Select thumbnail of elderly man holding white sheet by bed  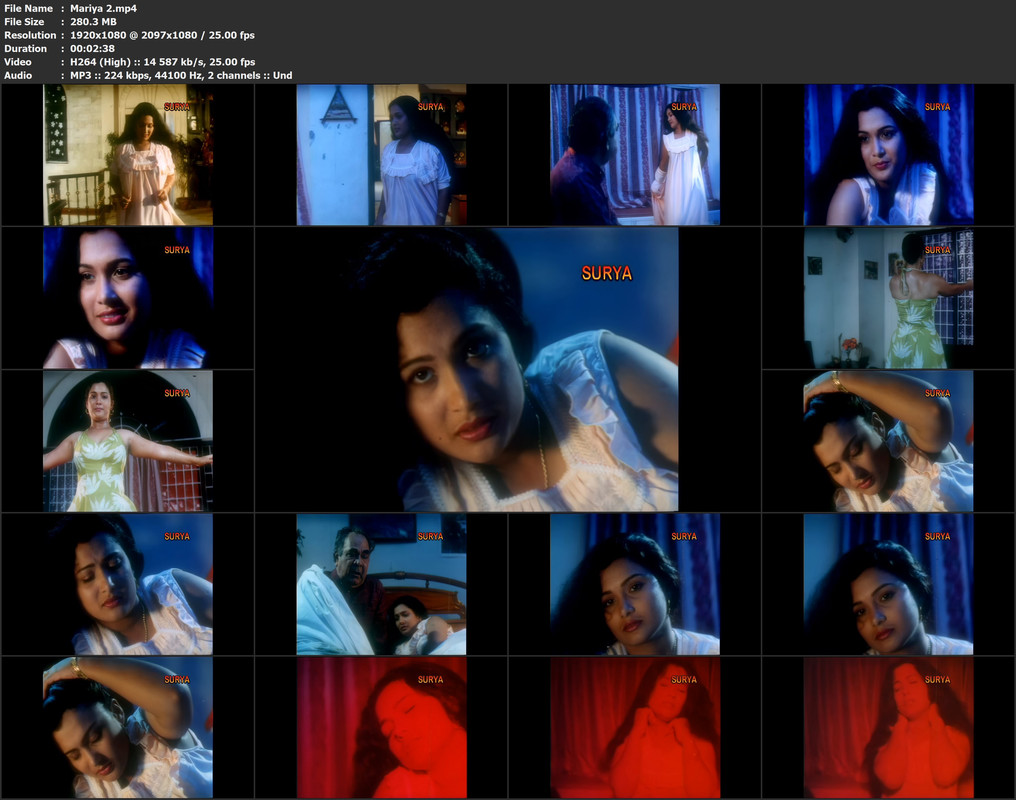(x=381, y=584)
